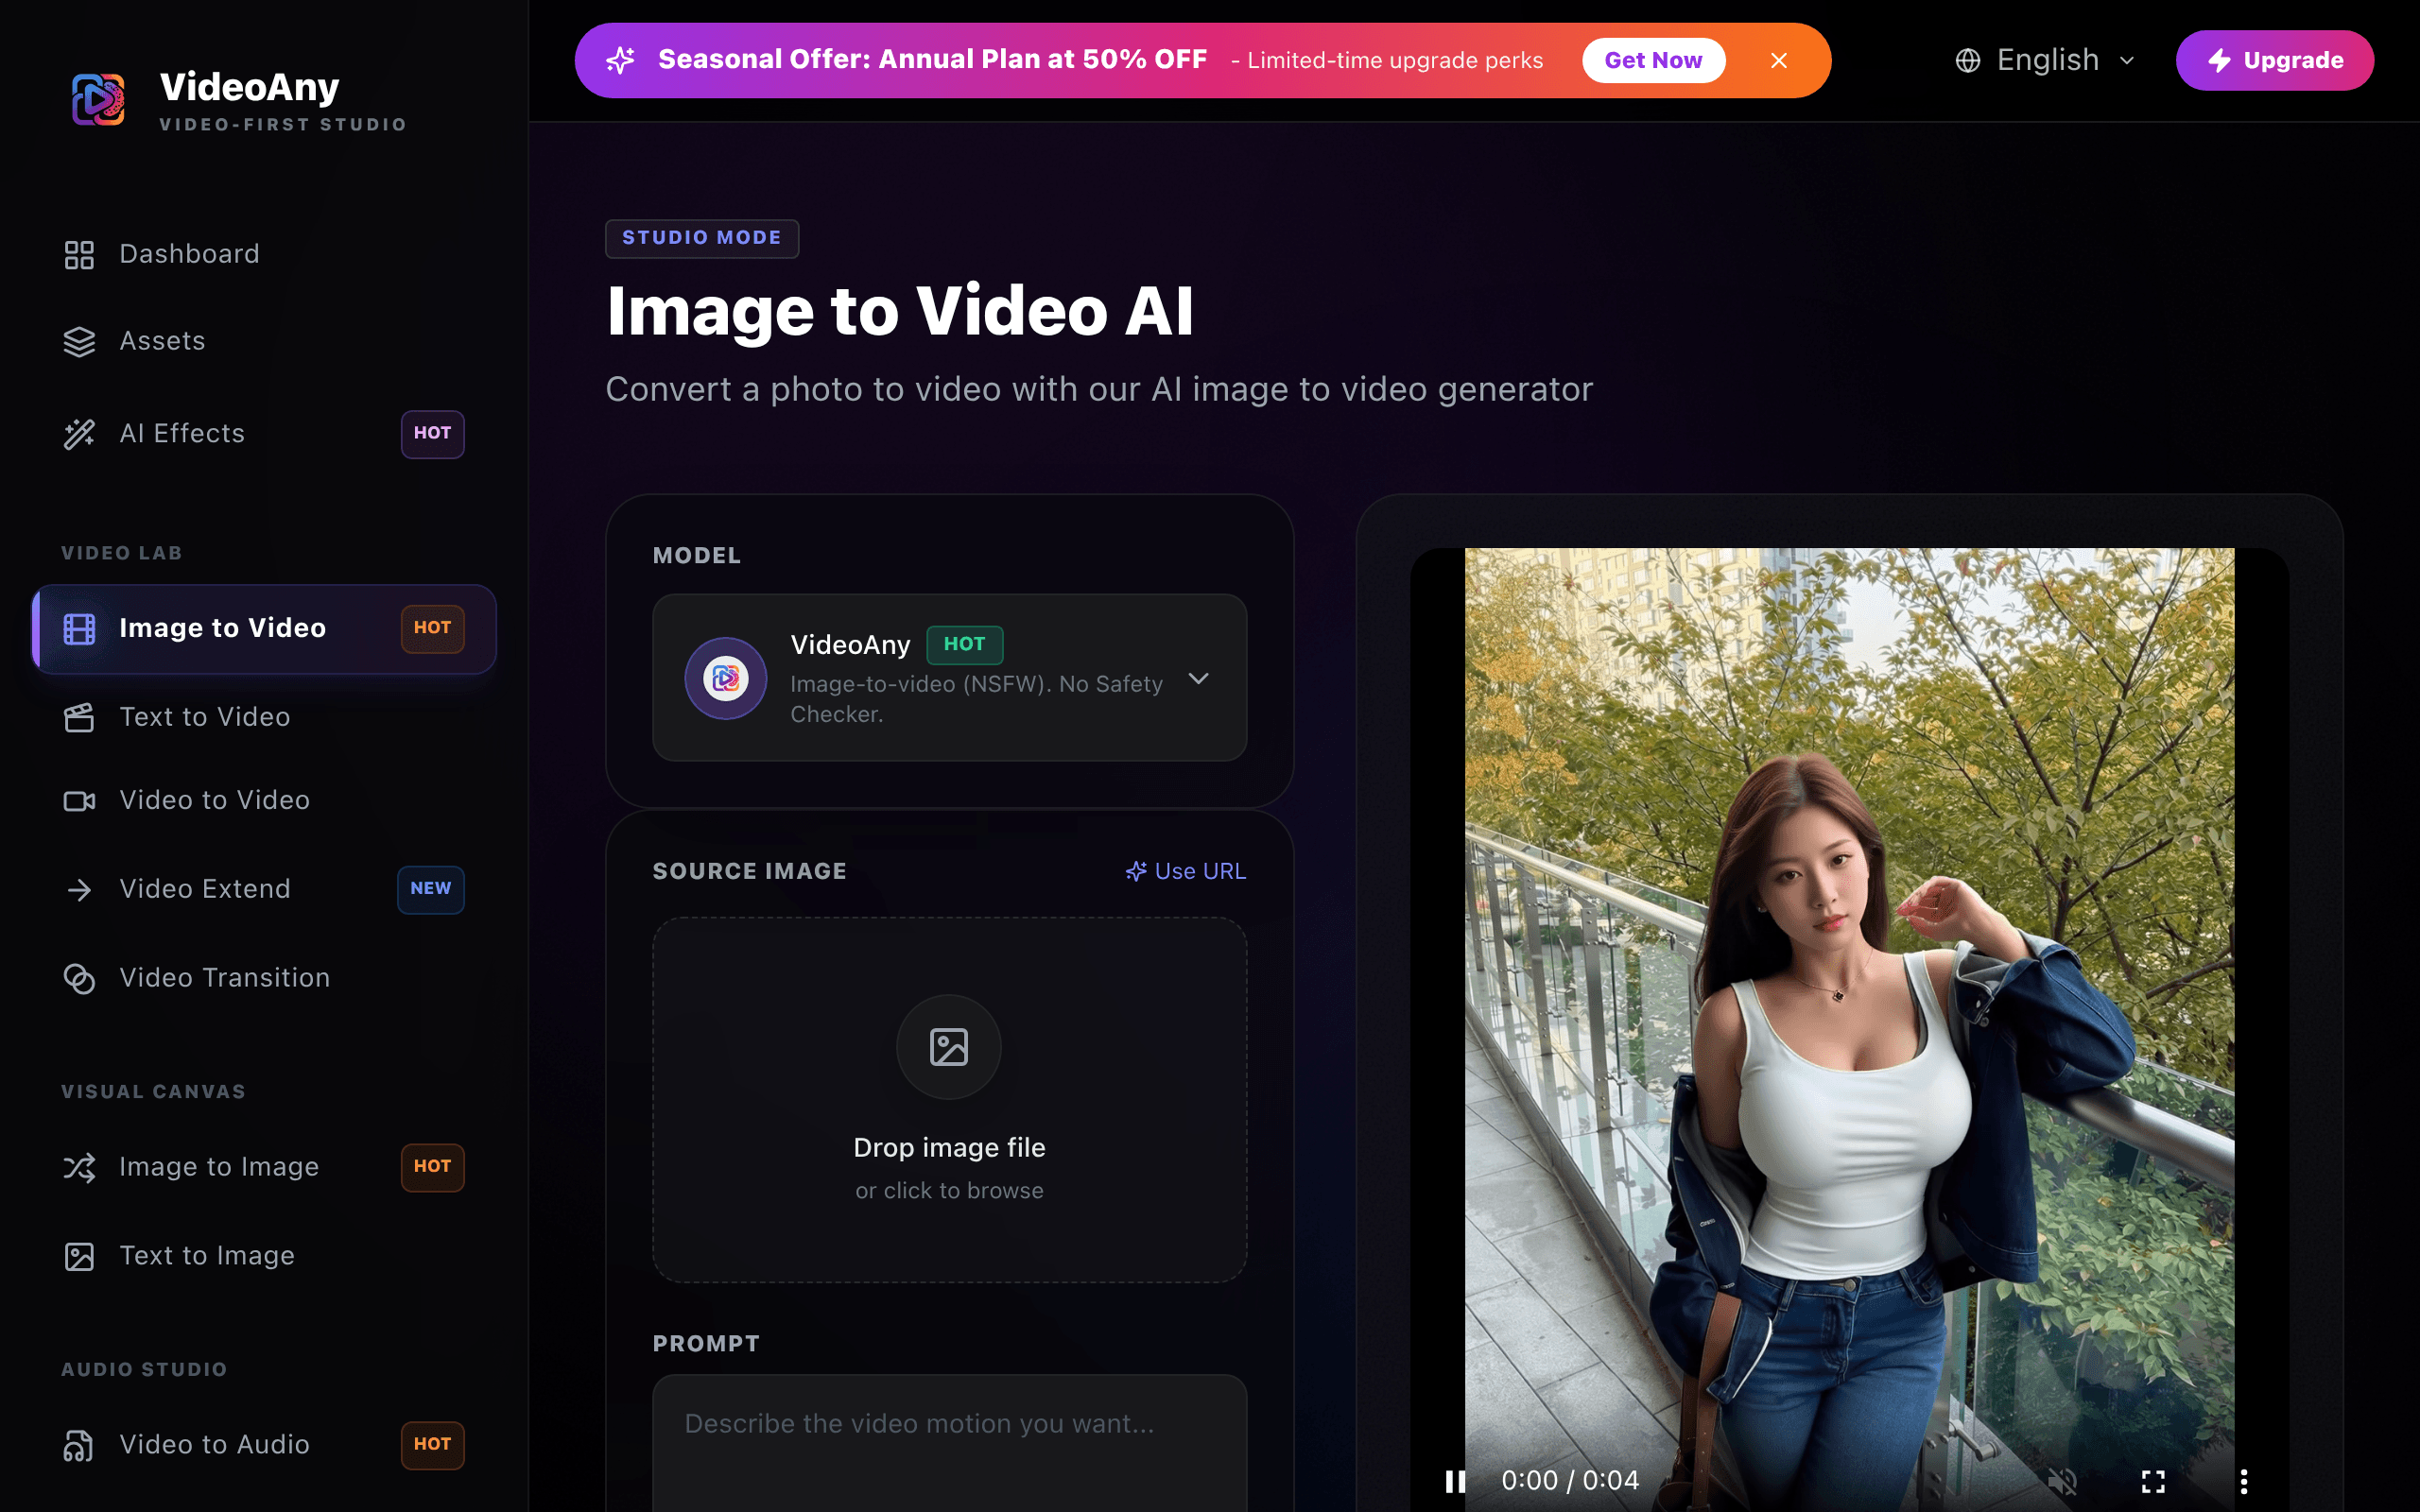Click the Video Extend arrow icon
The image size is (2420, 1512).
(79, 890)
